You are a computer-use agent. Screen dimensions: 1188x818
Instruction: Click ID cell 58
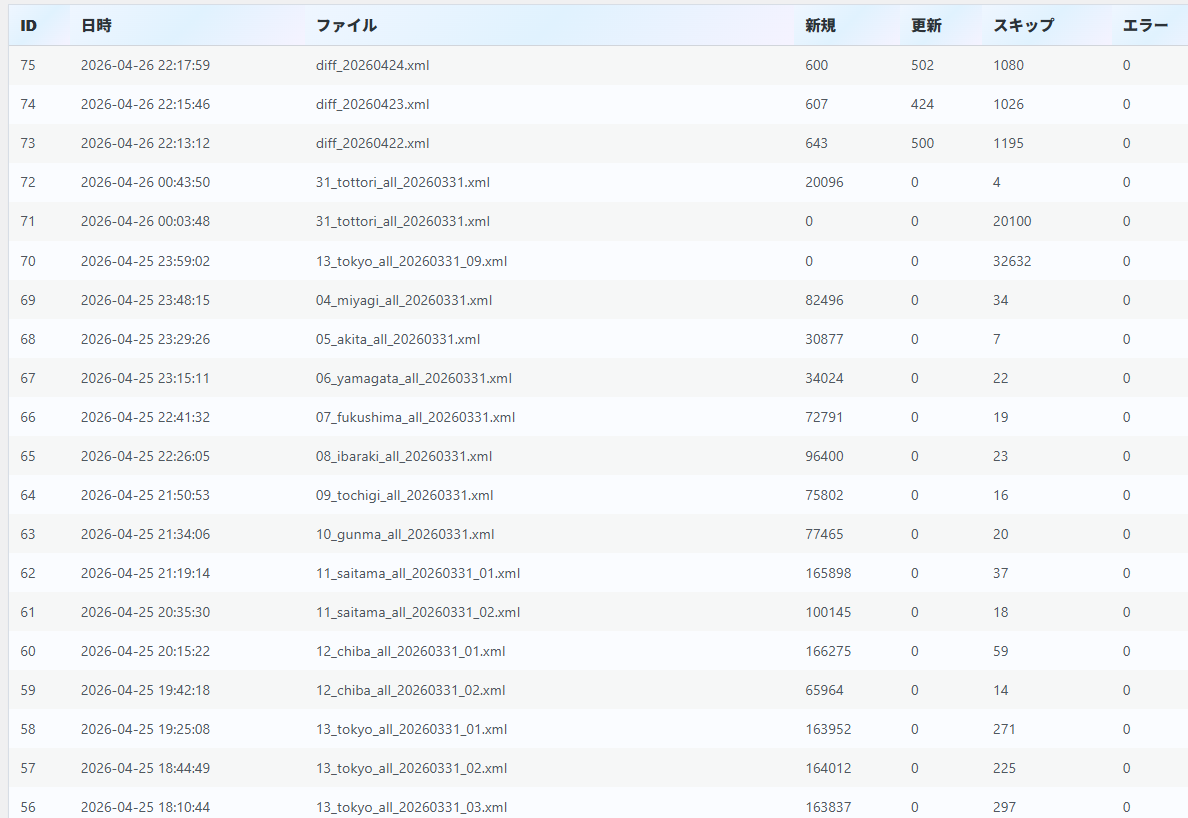[28, 729]
